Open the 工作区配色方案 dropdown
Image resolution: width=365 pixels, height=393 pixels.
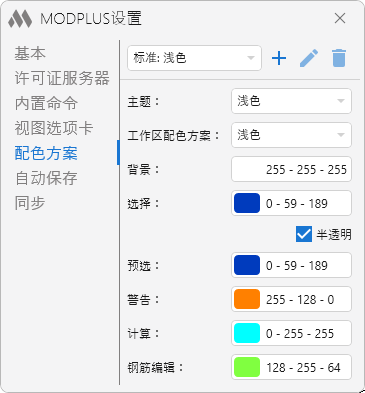291,135
